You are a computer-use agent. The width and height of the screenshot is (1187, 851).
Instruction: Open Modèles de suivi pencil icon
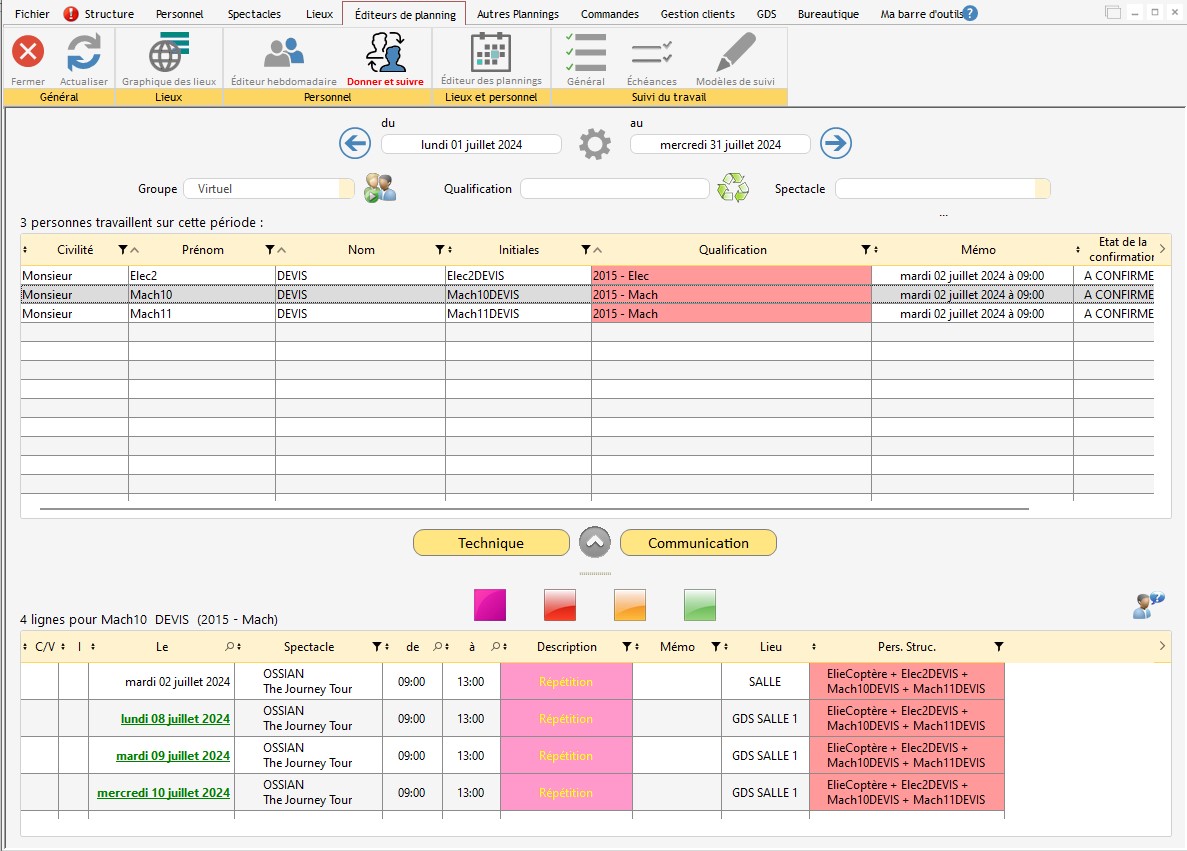[x=735, y=52]
